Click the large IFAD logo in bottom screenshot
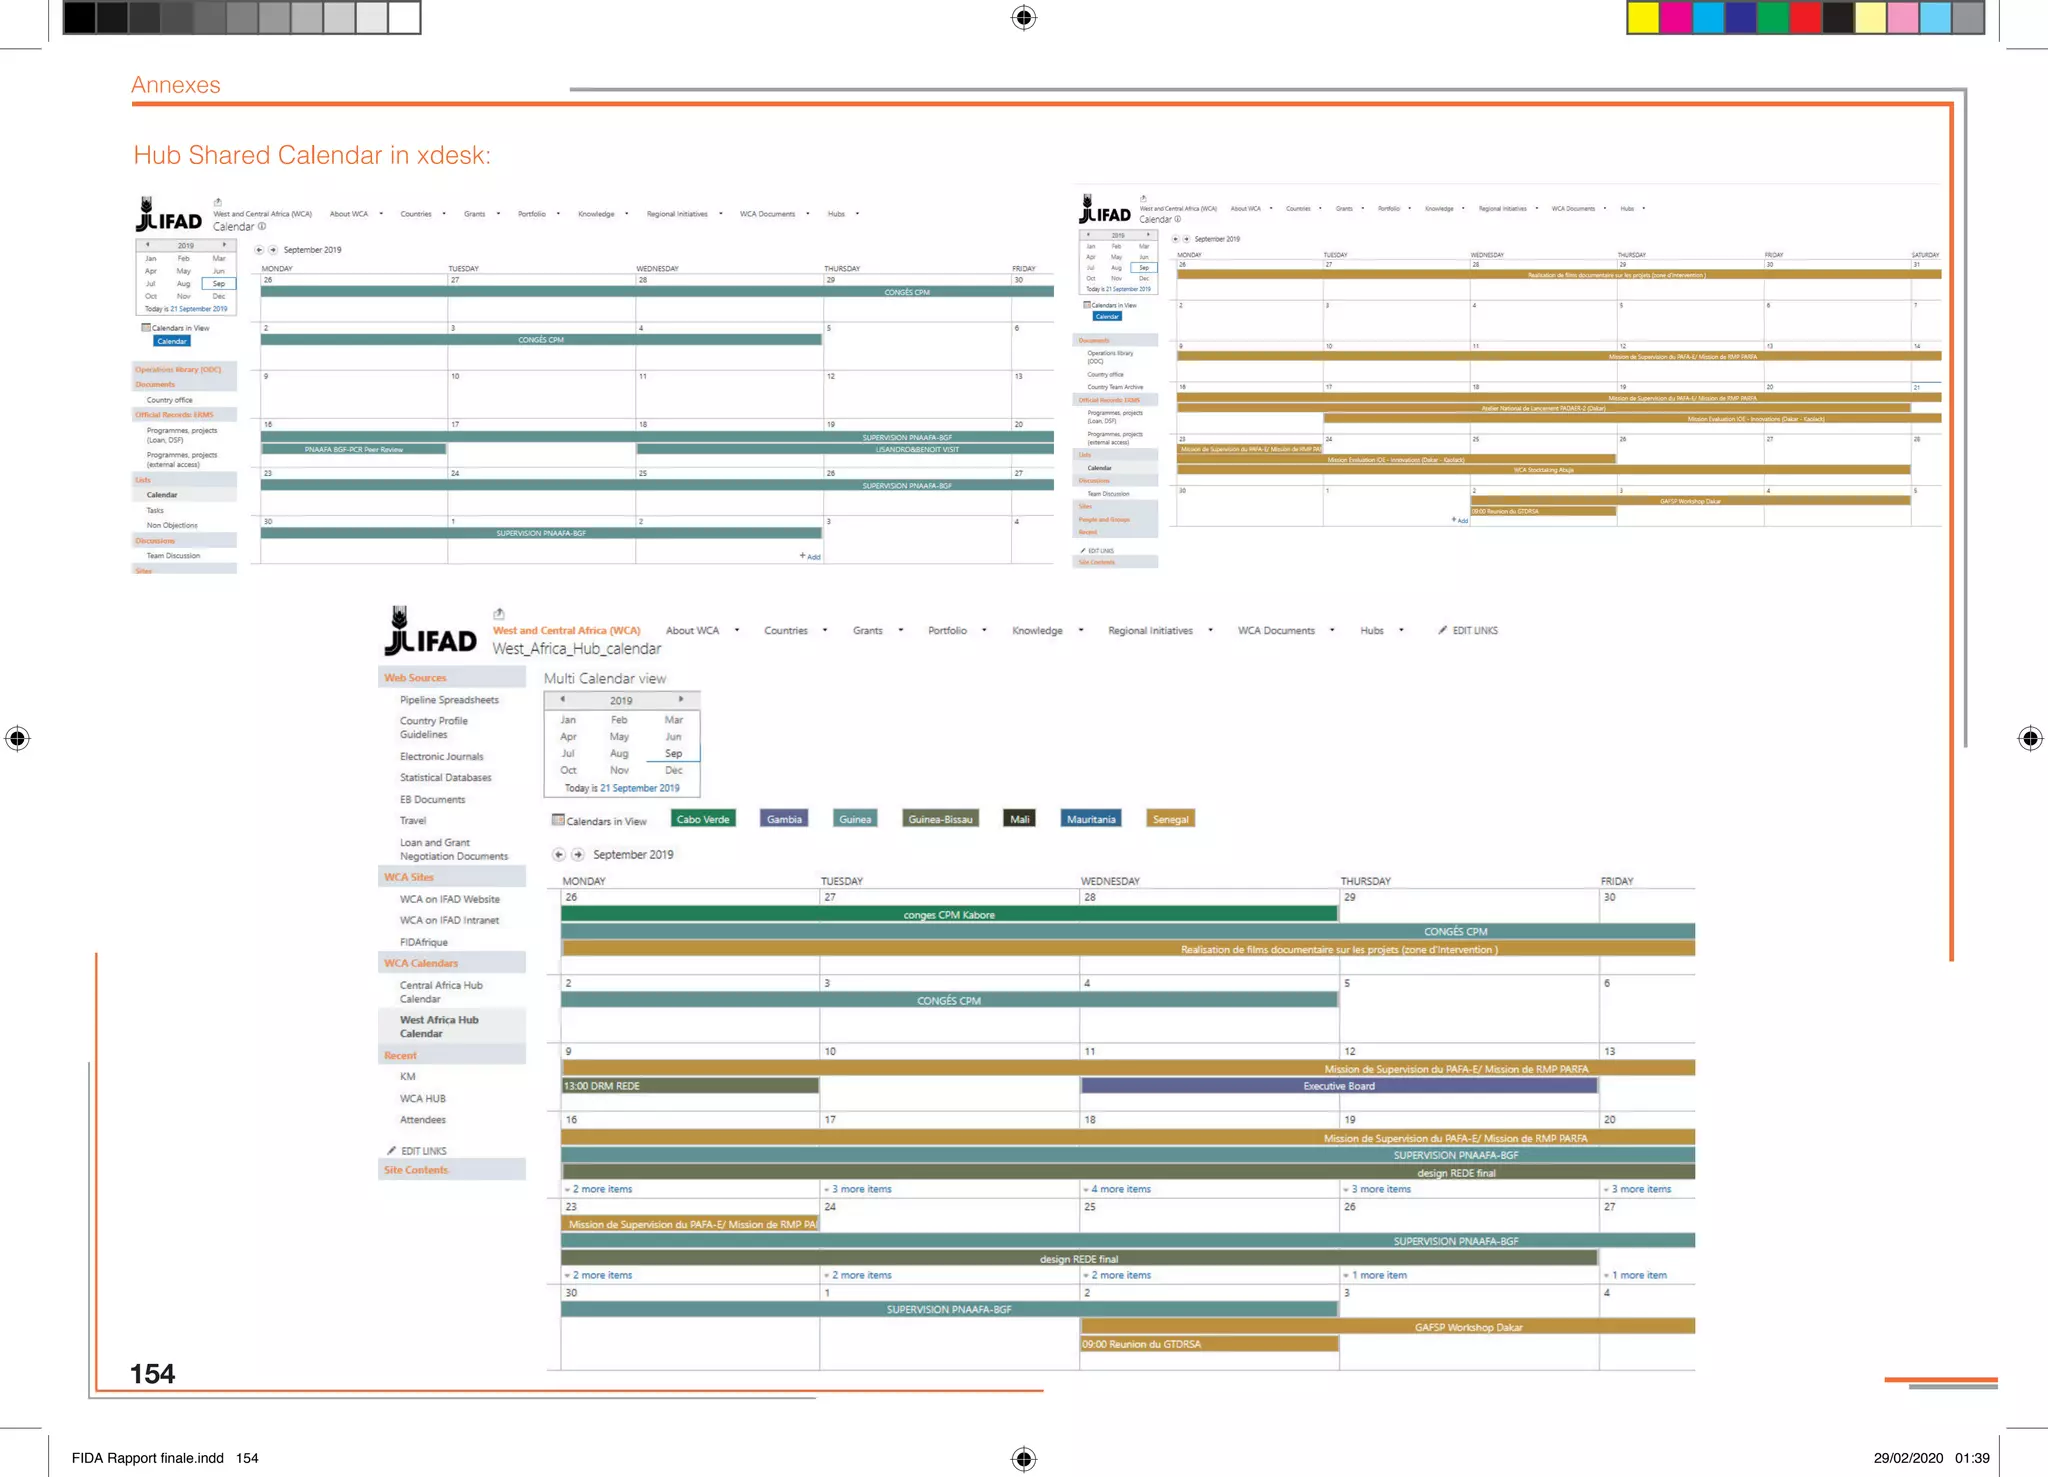 click(431, 632)
